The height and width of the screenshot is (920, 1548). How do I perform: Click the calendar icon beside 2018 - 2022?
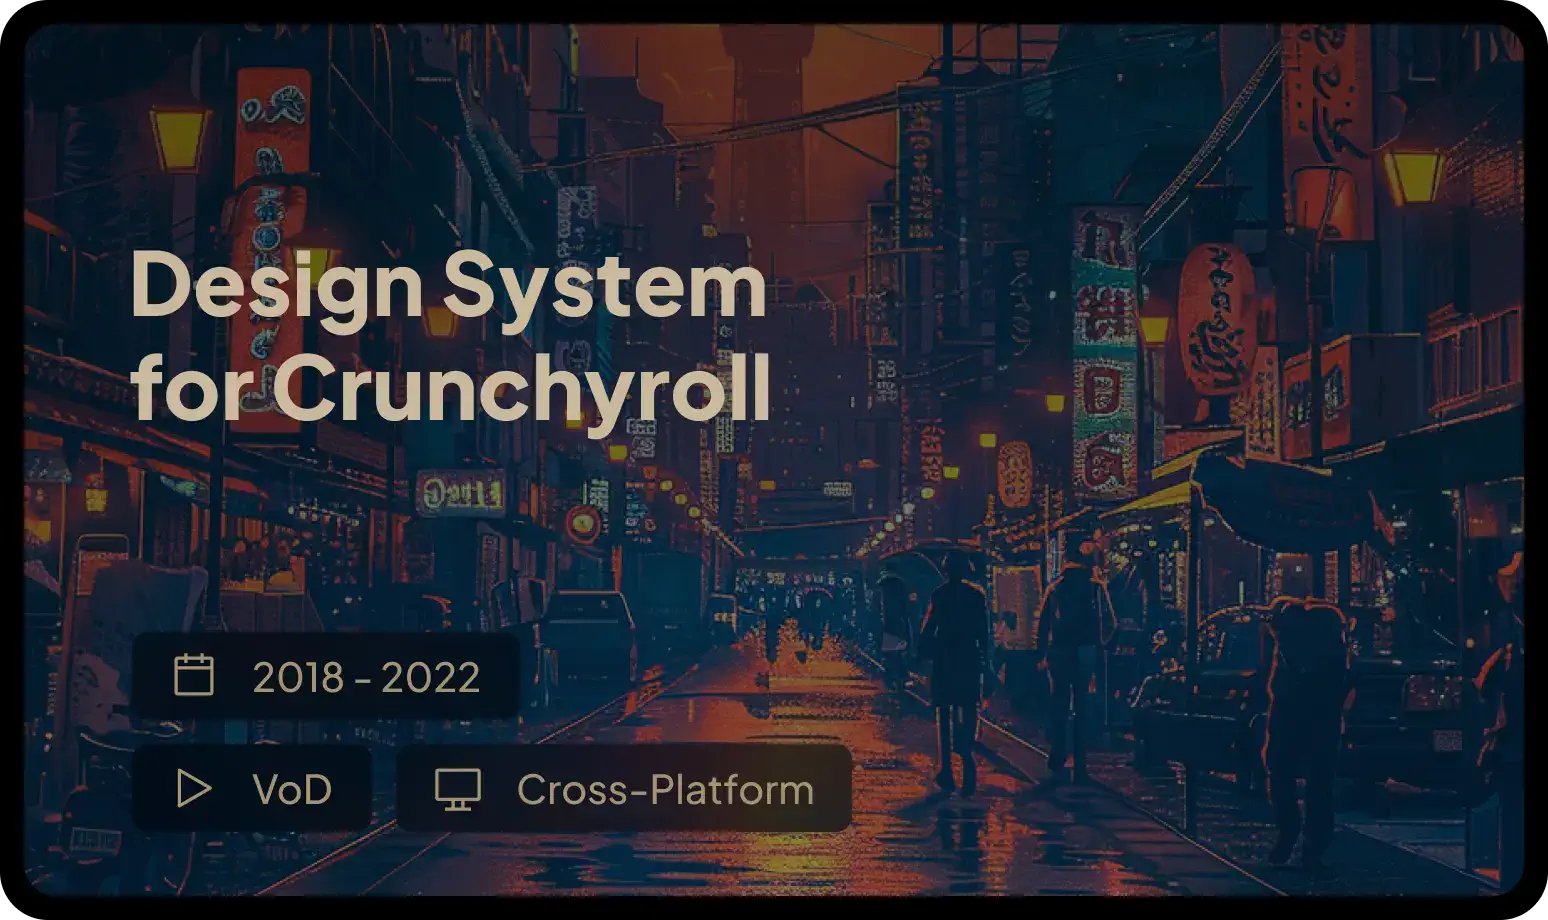pyautogui.click(x=194, y=675)
